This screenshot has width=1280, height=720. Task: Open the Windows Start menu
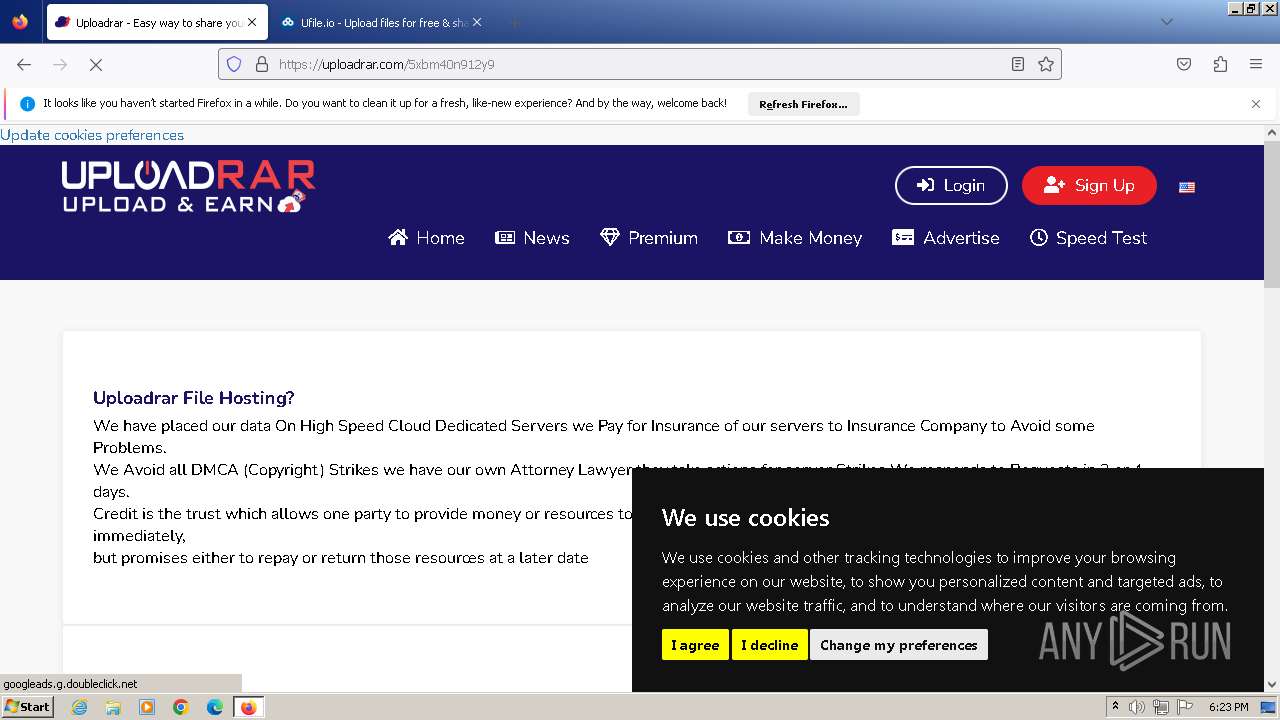point(28,707)
